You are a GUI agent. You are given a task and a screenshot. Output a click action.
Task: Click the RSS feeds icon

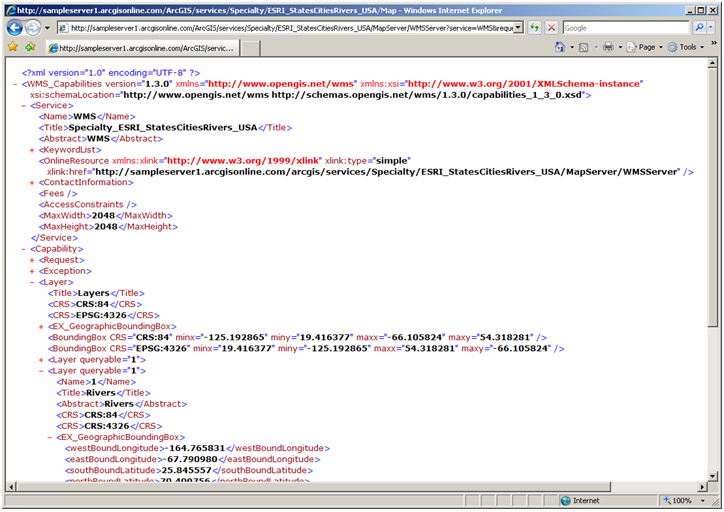(584, 47)
